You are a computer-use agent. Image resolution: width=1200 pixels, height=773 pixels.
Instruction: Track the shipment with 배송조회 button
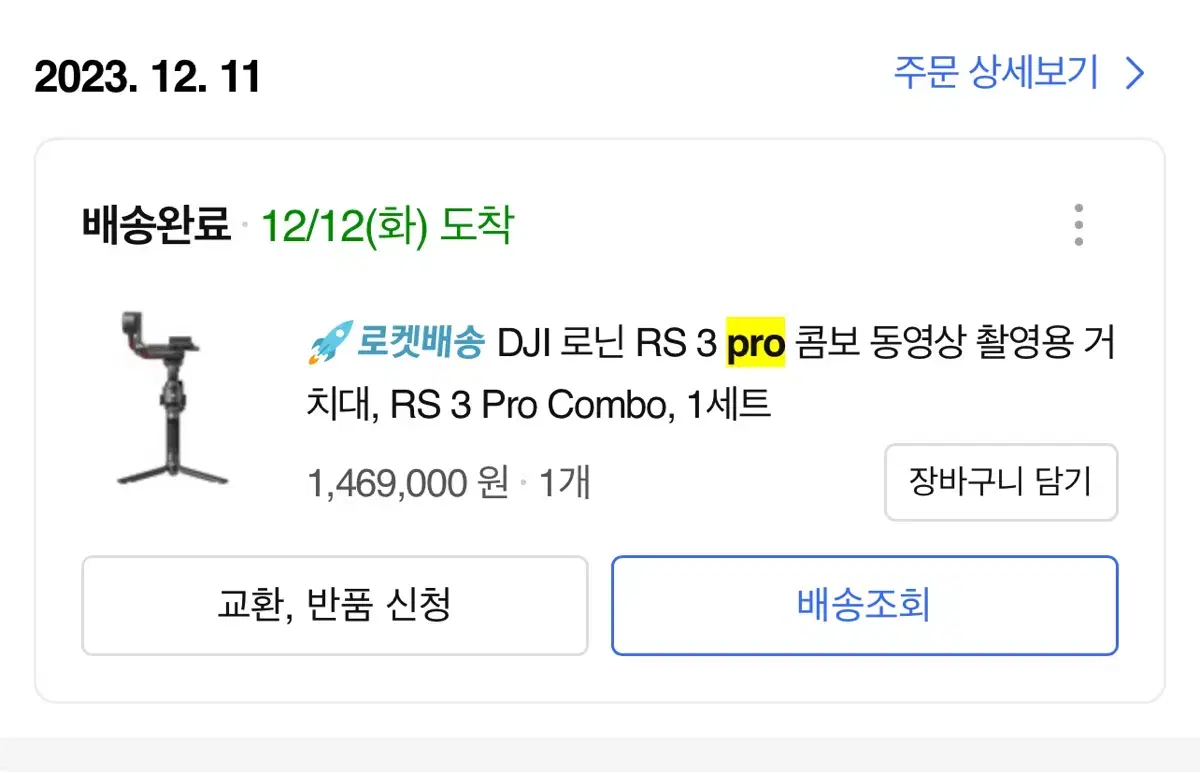(864, 605)
